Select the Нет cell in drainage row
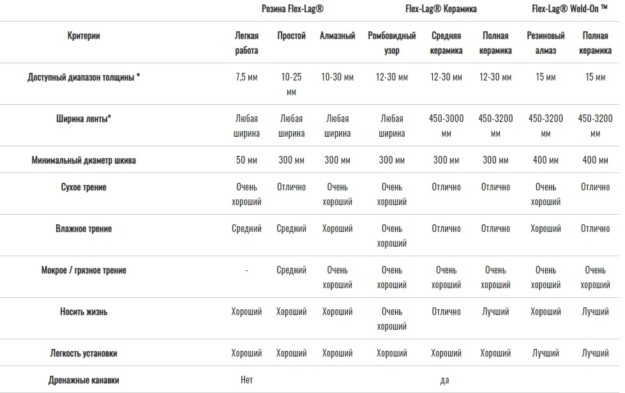The height and width of the screenshot is (393, 625). tap(246, 380)
